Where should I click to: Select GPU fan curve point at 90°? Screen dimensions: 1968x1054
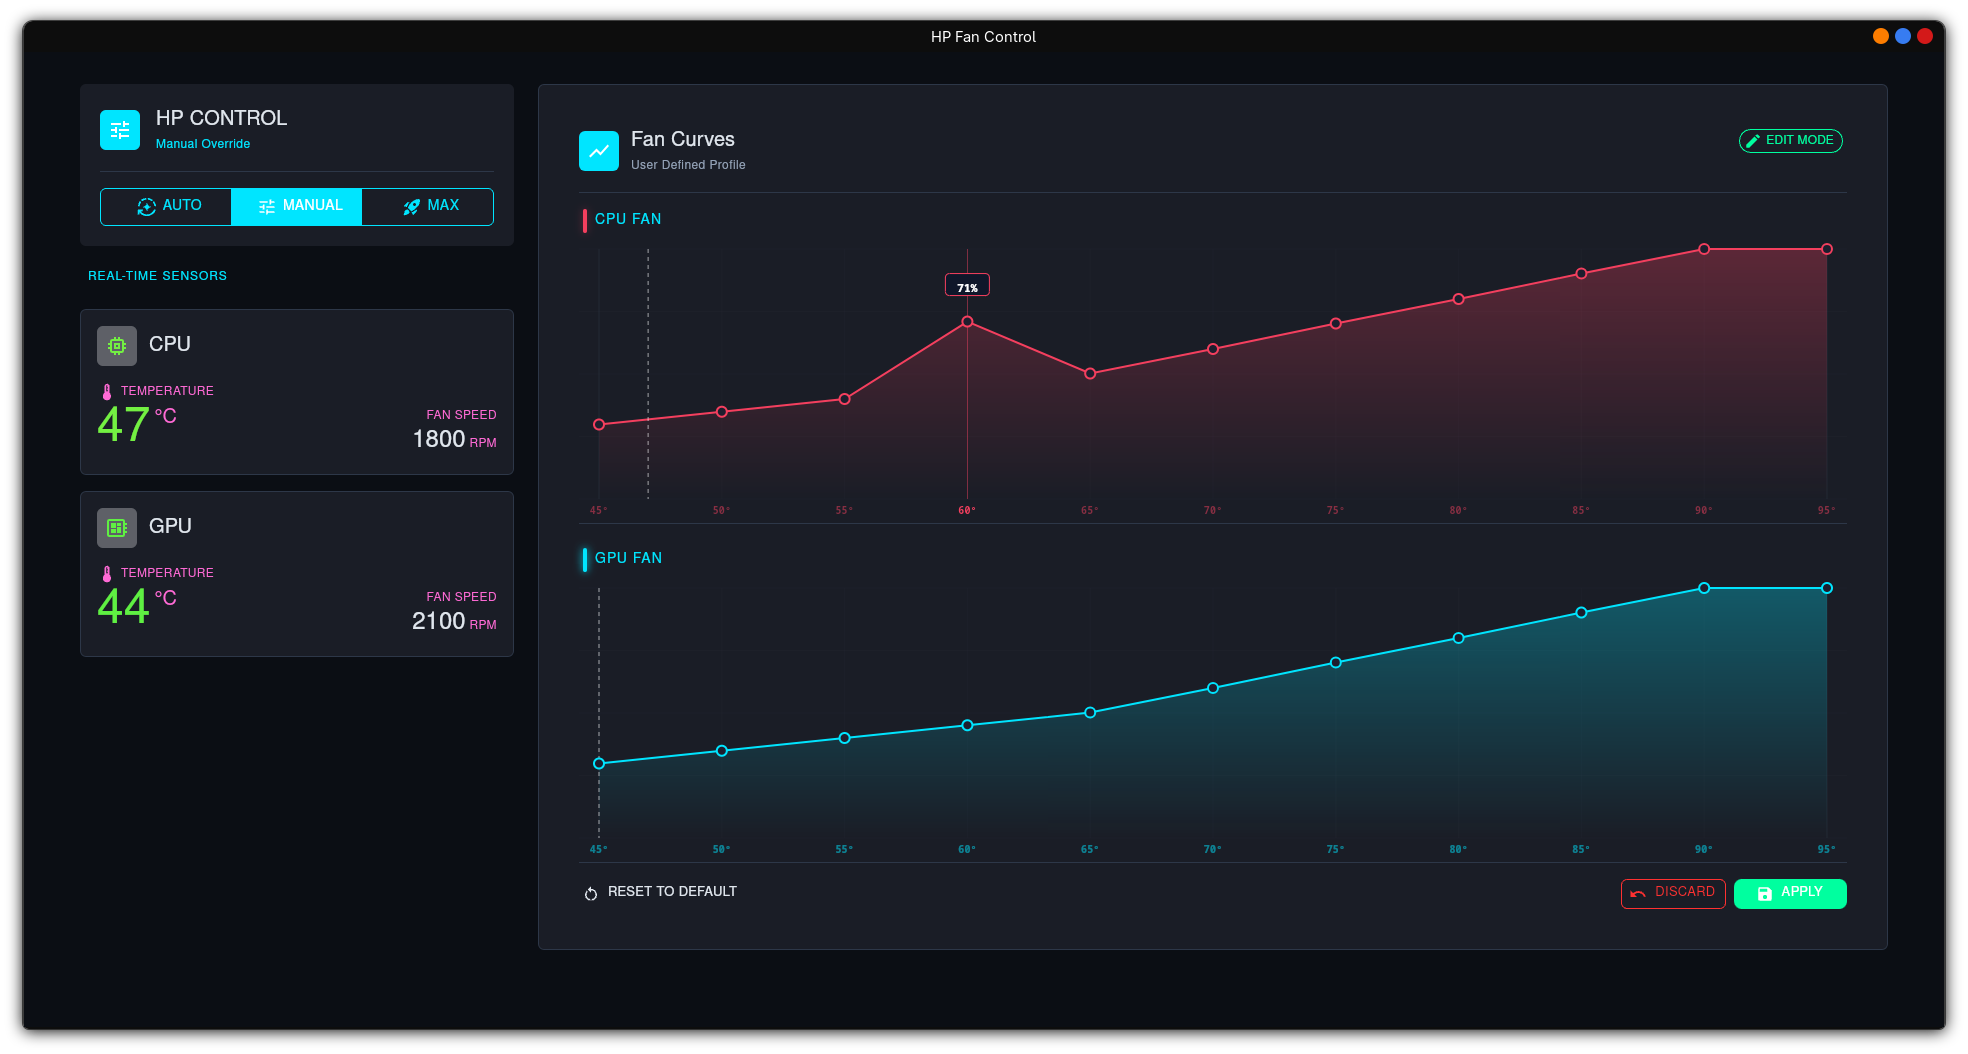[1704, 588]
